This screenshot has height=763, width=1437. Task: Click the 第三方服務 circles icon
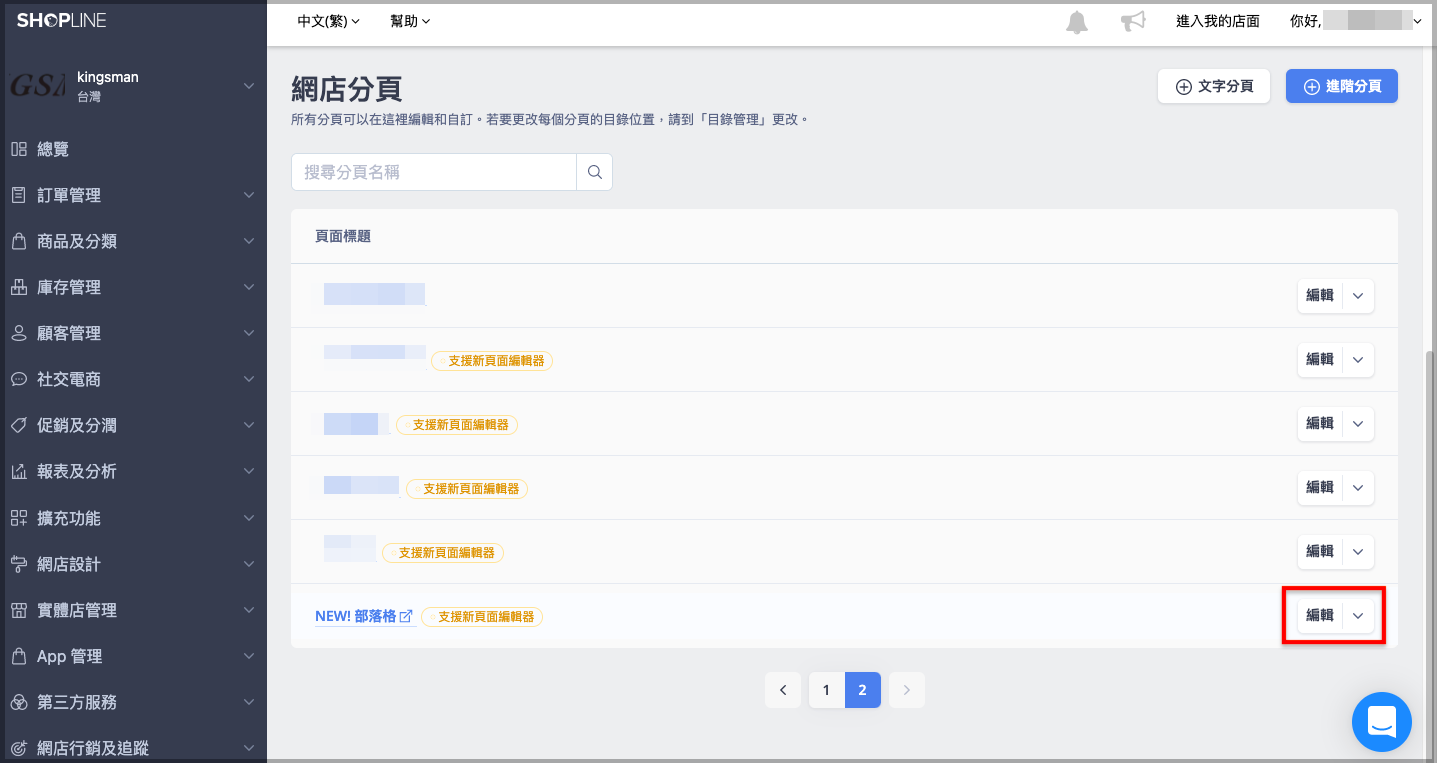tap(19, 702)
